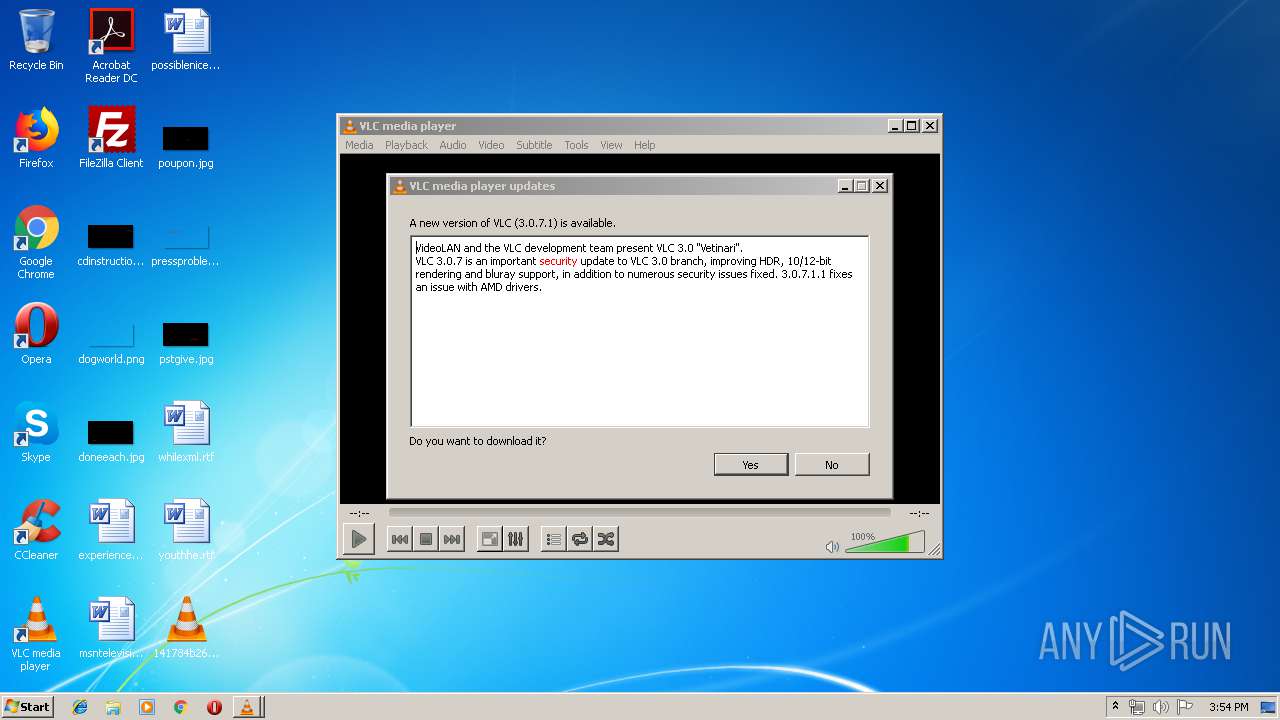Open the Subtitle menu
This screenshot has height=720, width=1280.
(x=534, y=145)
